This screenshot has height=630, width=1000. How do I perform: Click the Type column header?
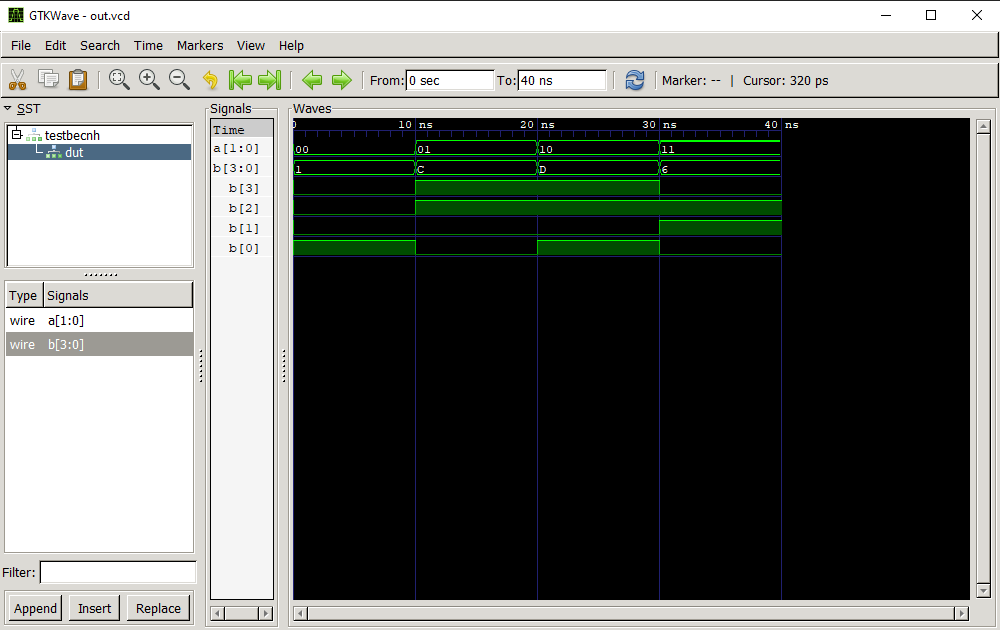(x=24, y=295)
